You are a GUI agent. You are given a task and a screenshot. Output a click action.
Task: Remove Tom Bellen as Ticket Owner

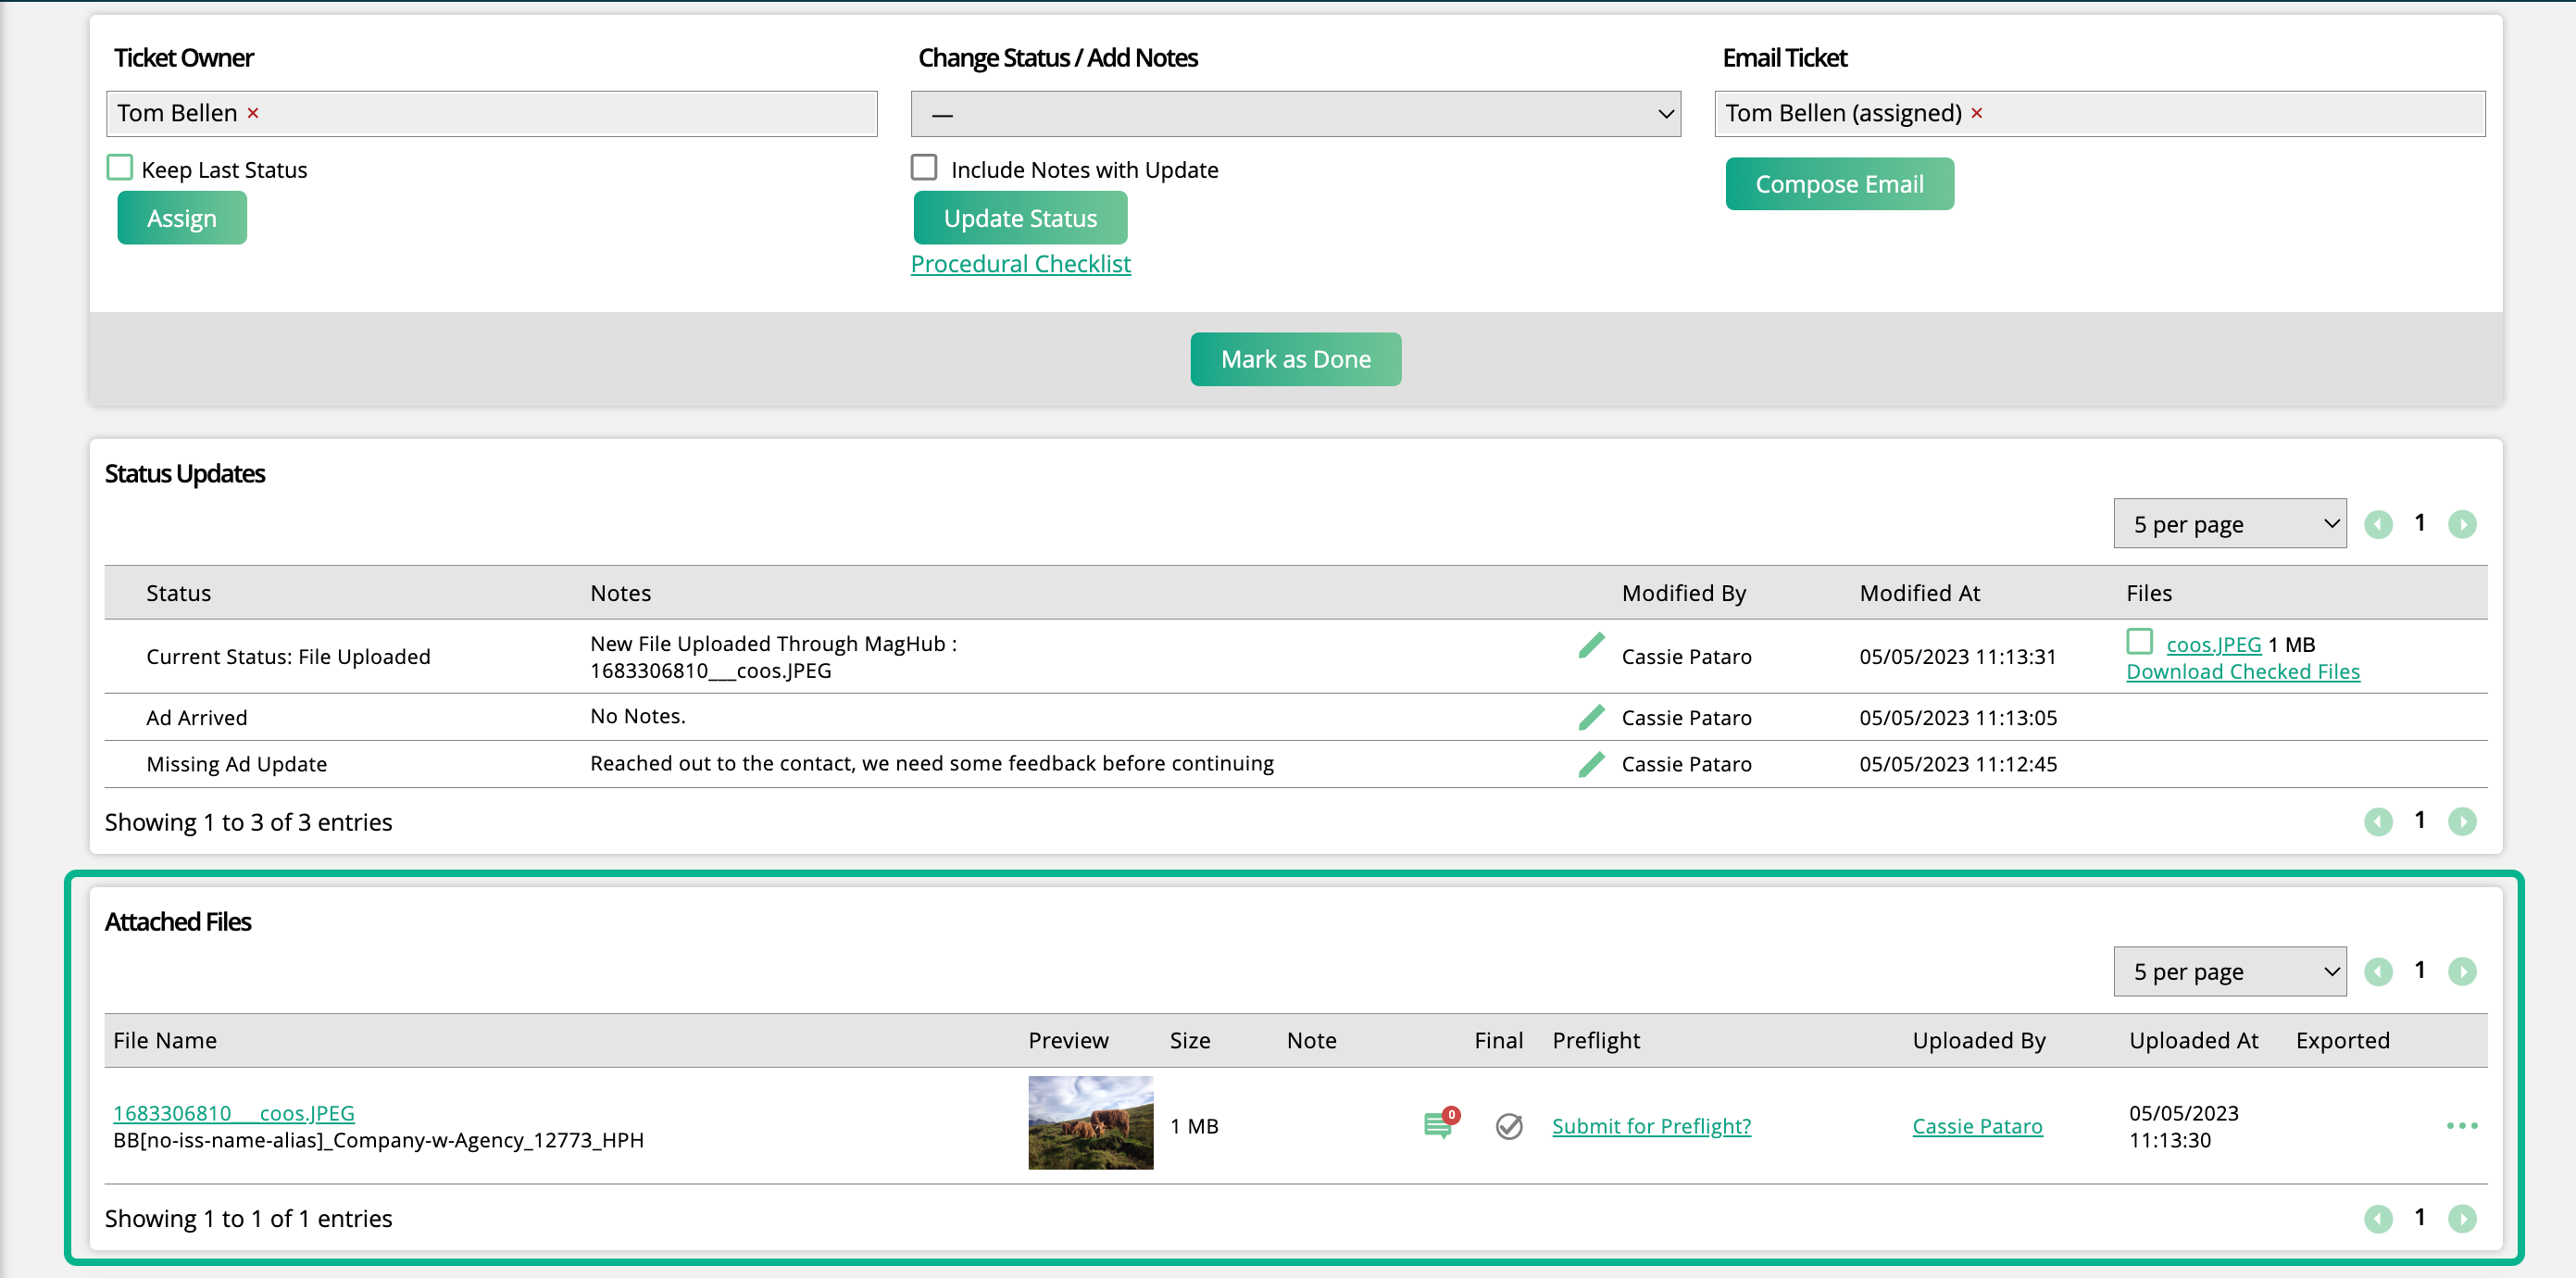[253, 113]
